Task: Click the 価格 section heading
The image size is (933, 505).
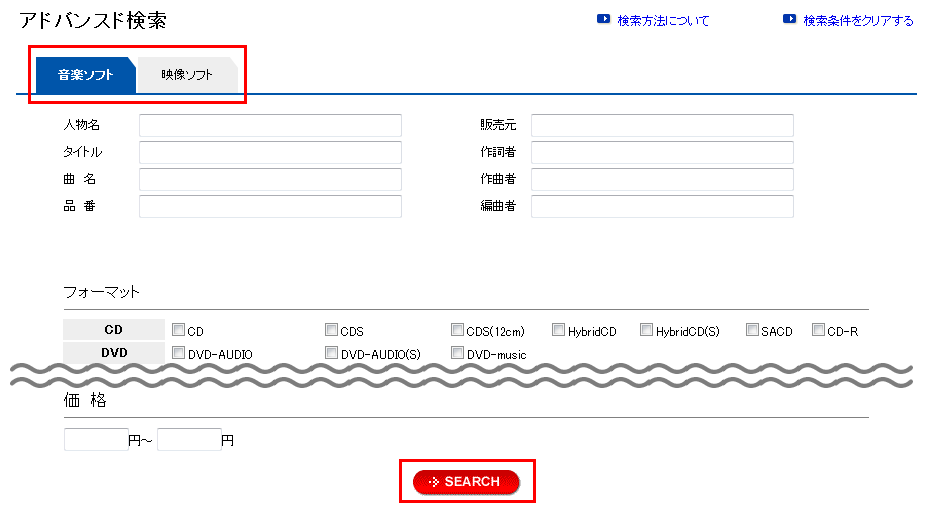Action: pyautogui.click(x=85, y=400)
